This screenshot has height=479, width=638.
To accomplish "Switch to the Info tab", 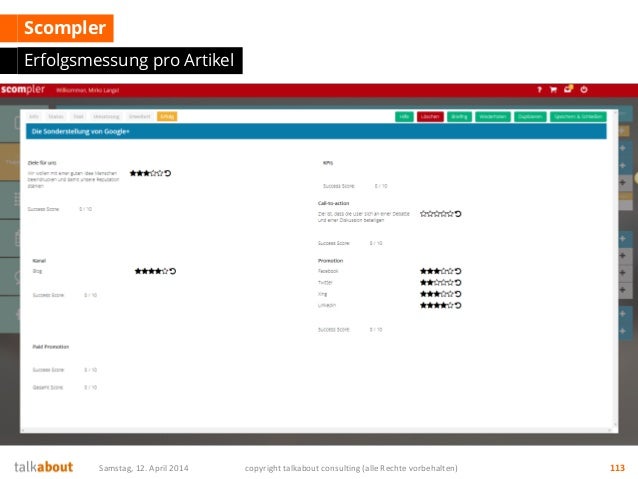I will (34, 116).
